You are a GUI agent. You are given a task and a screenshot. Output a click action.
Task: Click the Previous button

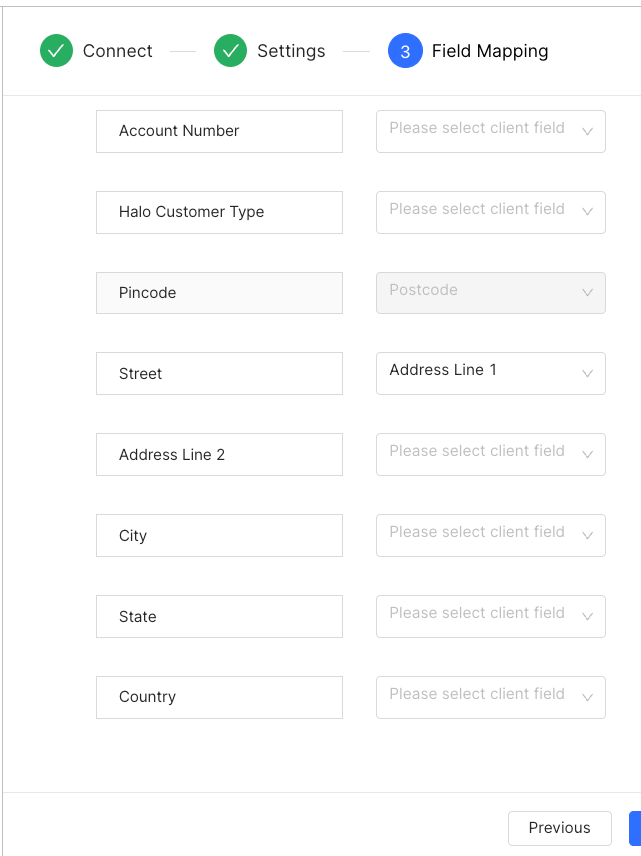(x=559, y=828)
